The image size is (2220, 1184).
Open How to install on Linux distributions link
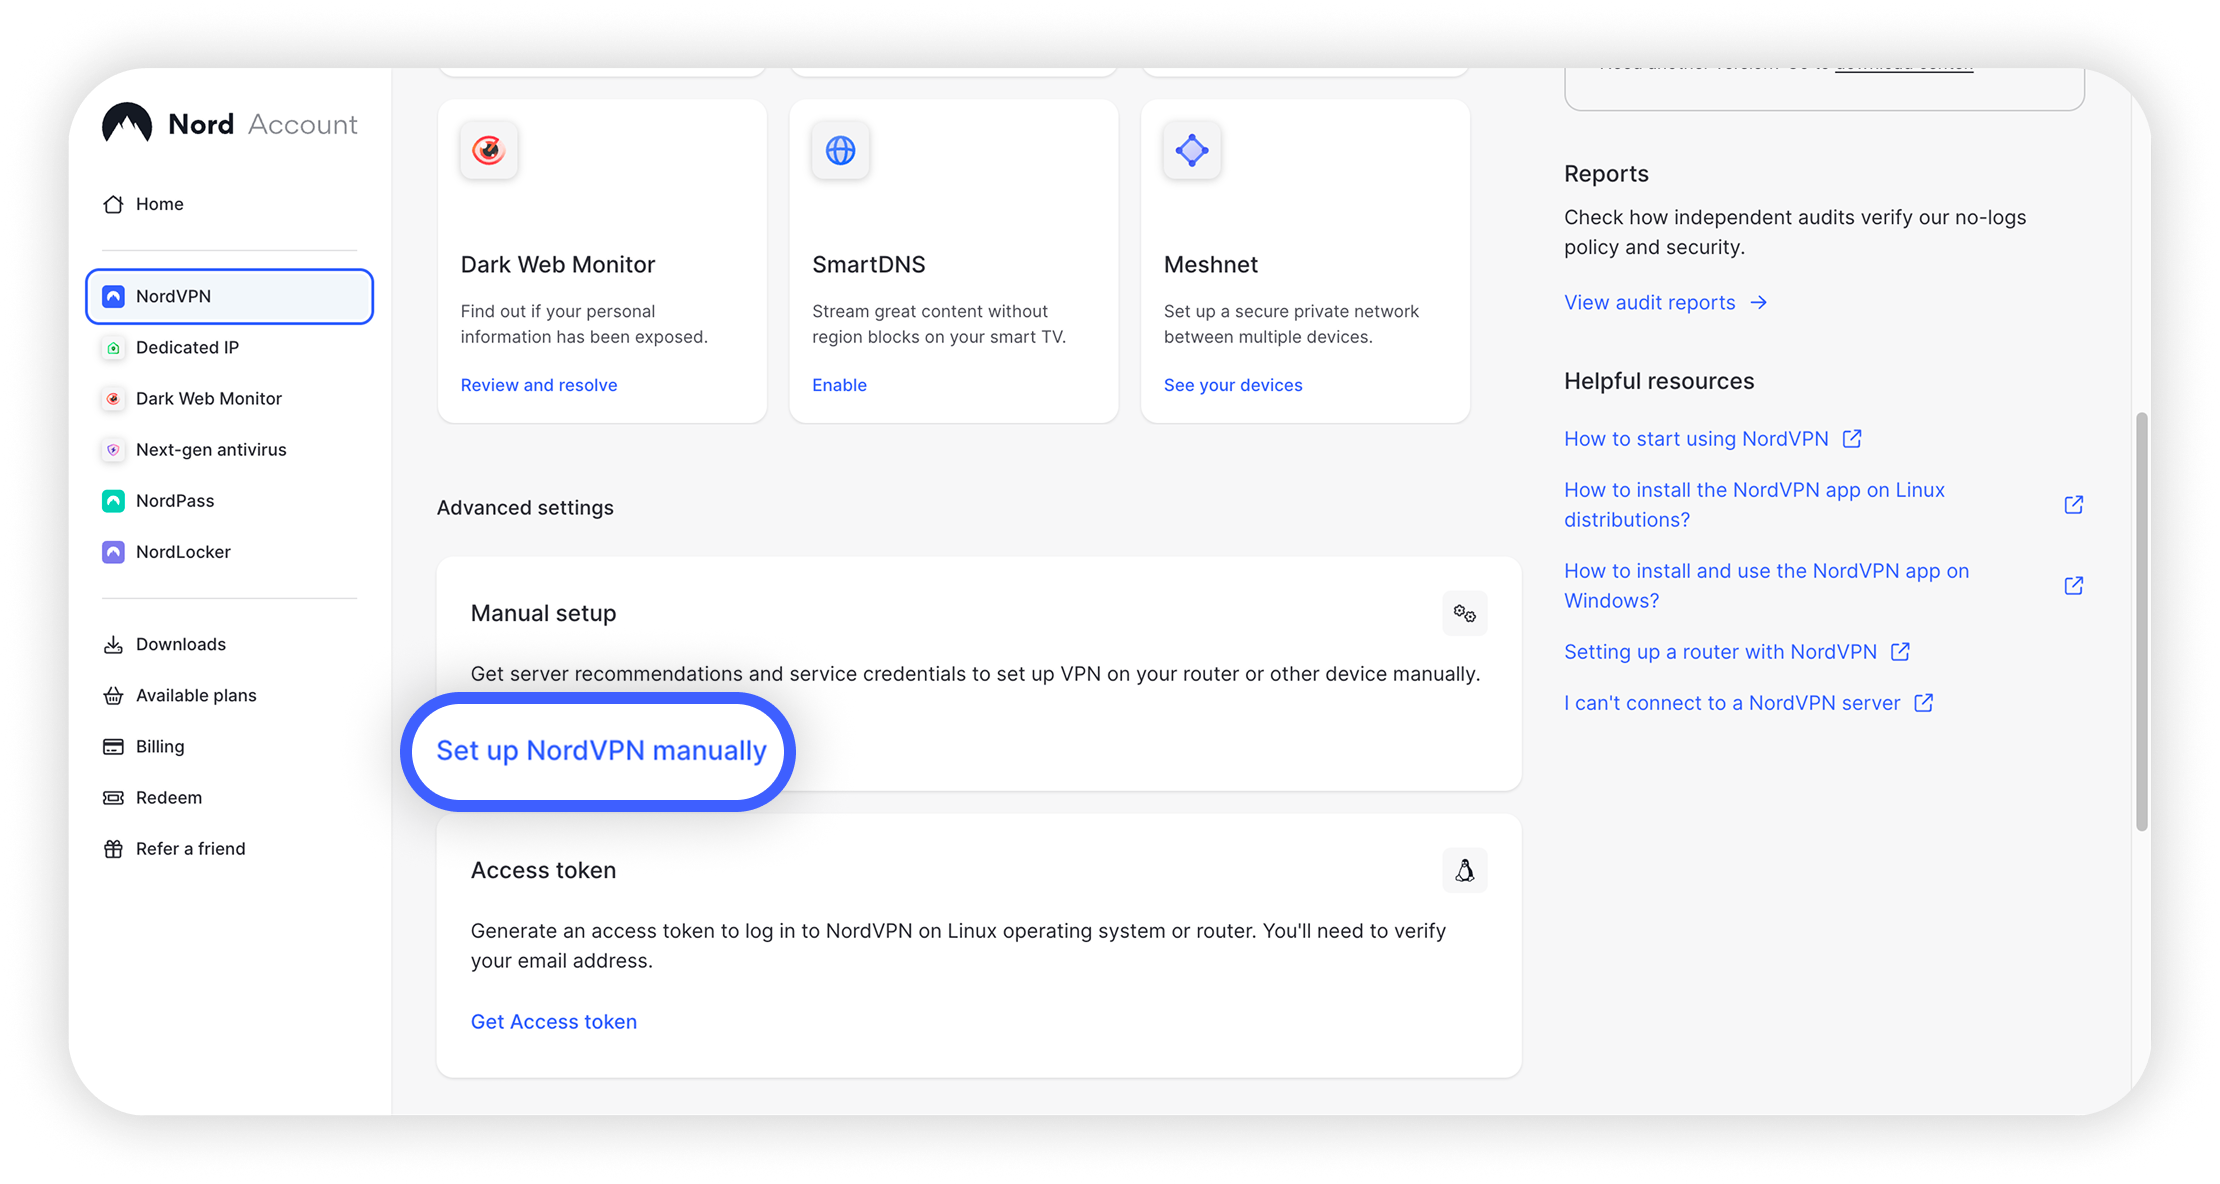coord(1754,505)
